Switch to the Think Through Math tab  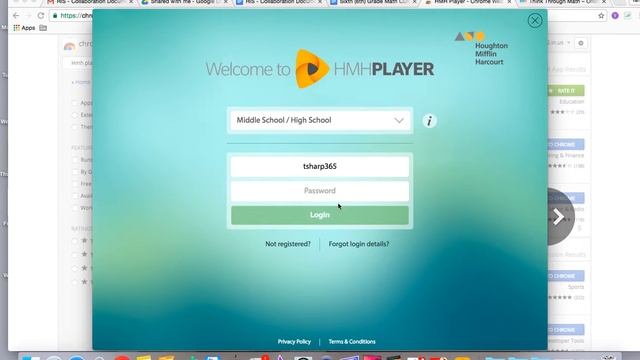[x=563, y=2]
